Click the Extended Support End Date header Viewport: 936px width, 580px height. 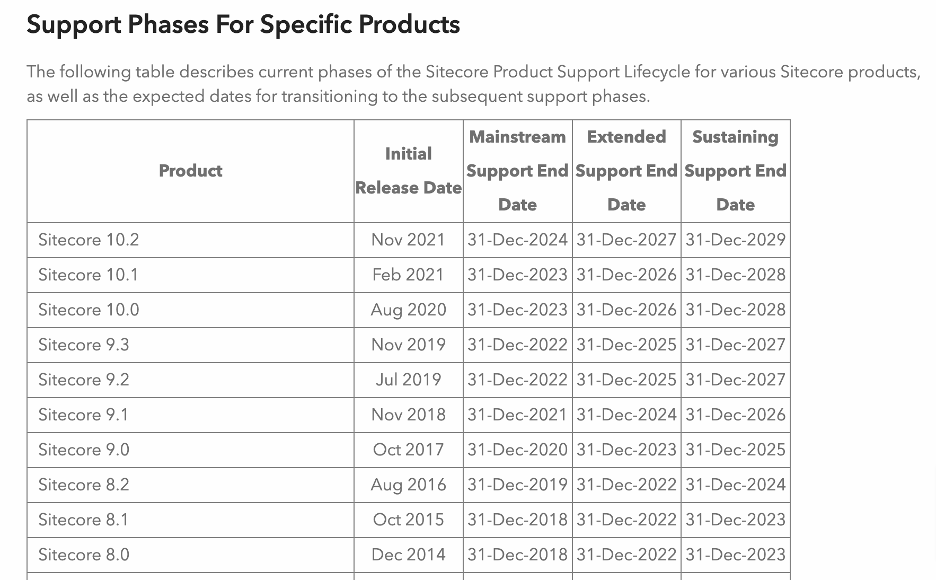[x=626, y=171]
